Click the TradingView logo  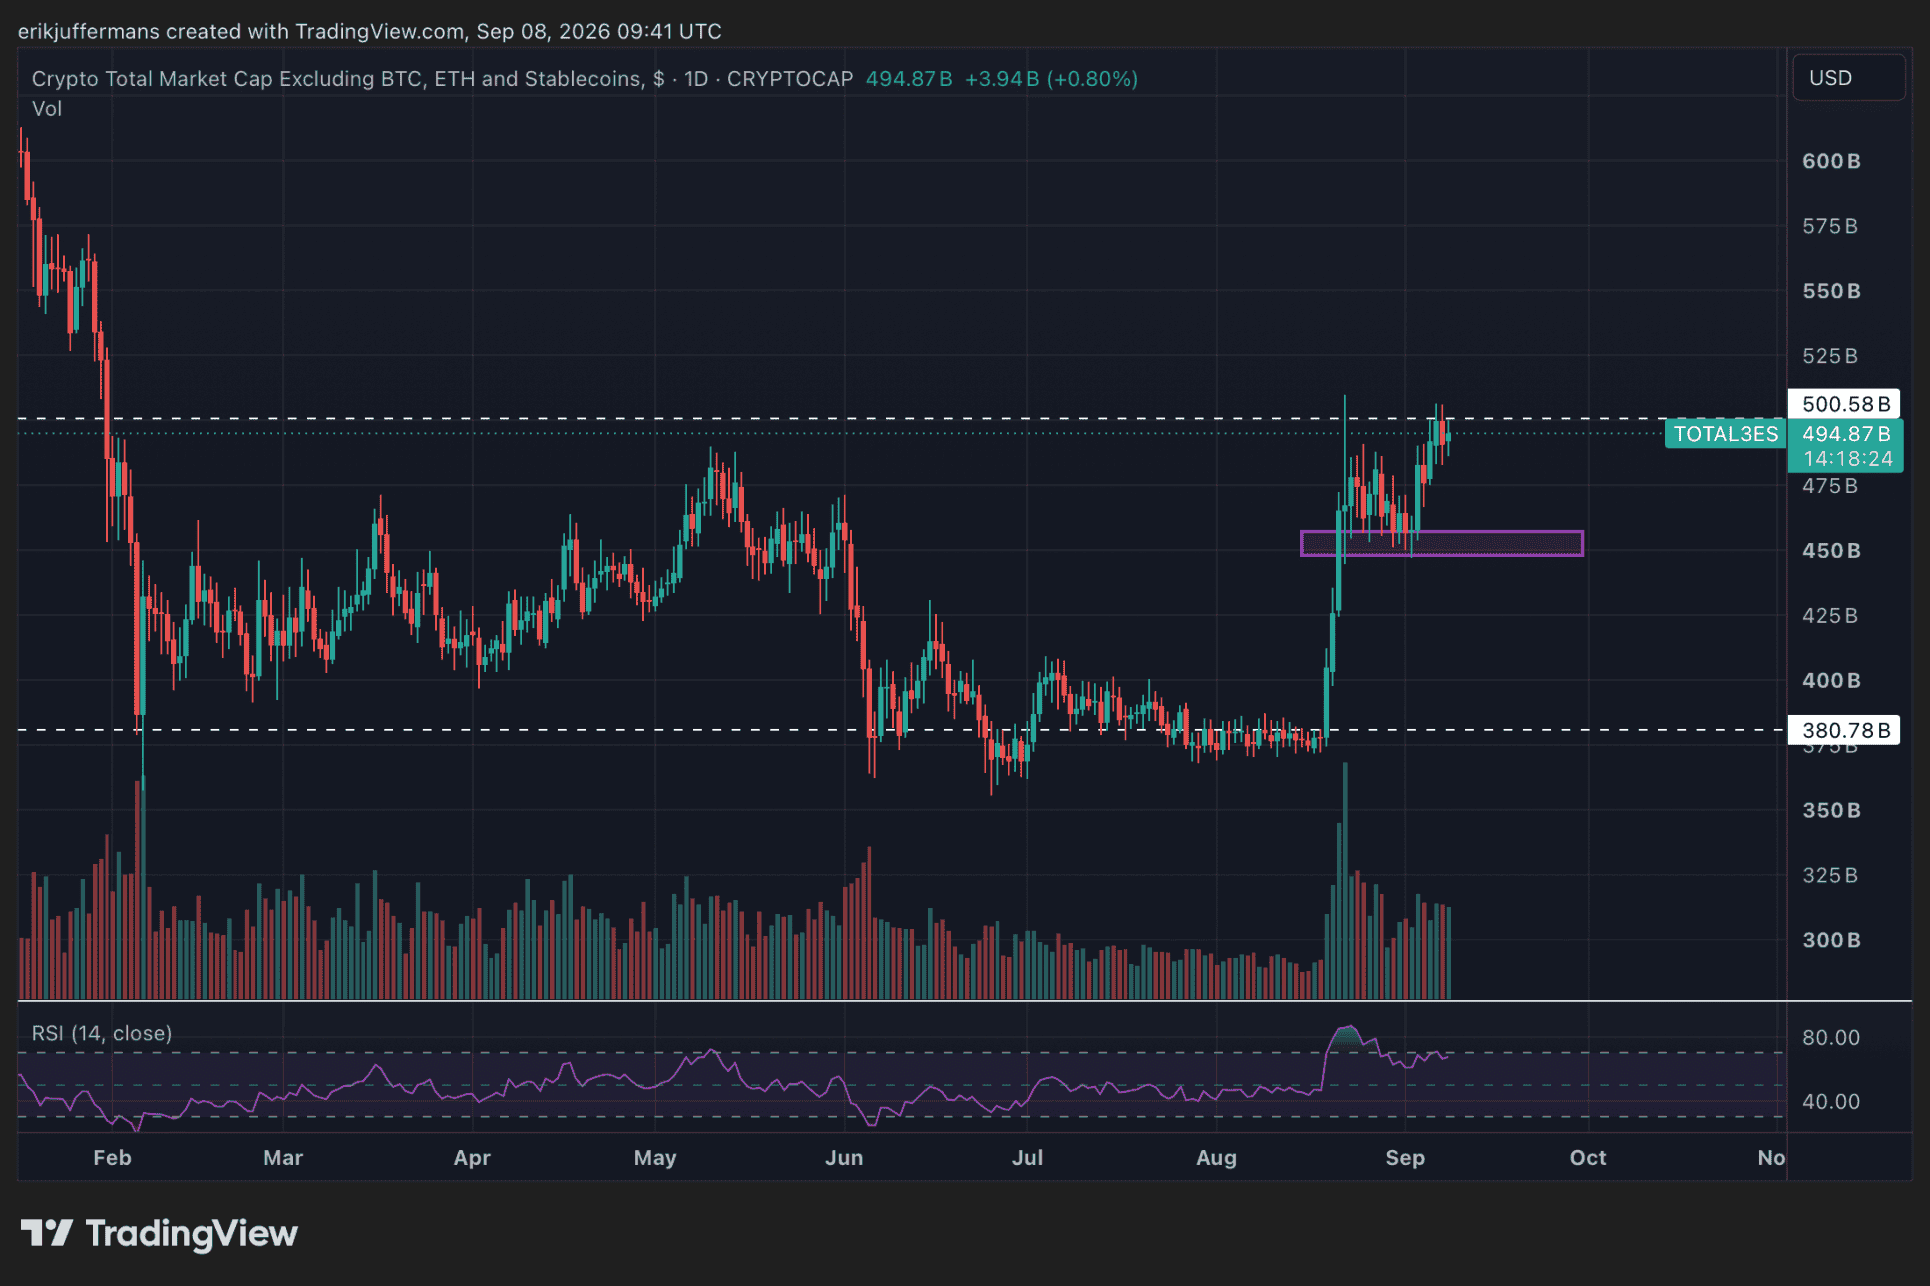pyautogui.click(x=159, y=1234)
